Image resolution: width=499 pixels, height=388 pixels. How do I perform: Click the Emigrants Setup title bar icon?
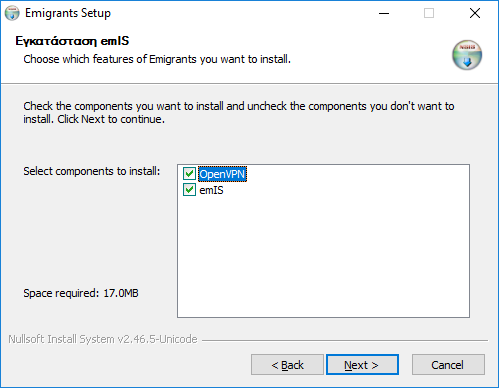12,13
